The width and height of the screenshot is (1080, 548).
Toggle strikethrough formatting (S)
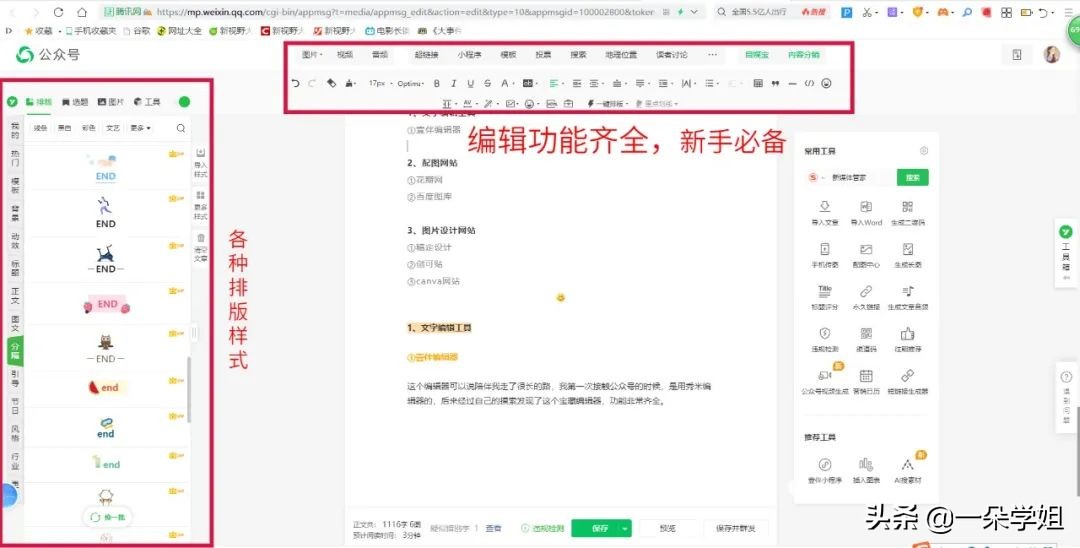[488, 83]
